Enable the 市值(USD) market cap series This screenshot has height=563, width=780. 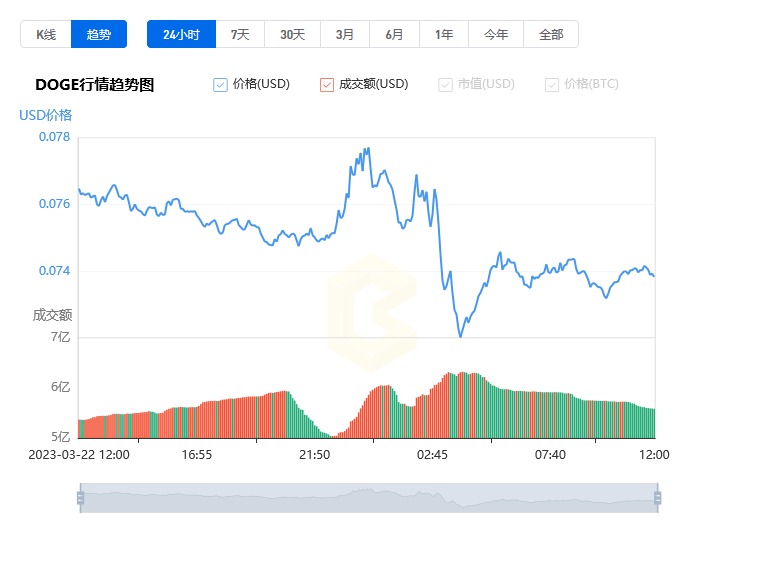(445, 85)
